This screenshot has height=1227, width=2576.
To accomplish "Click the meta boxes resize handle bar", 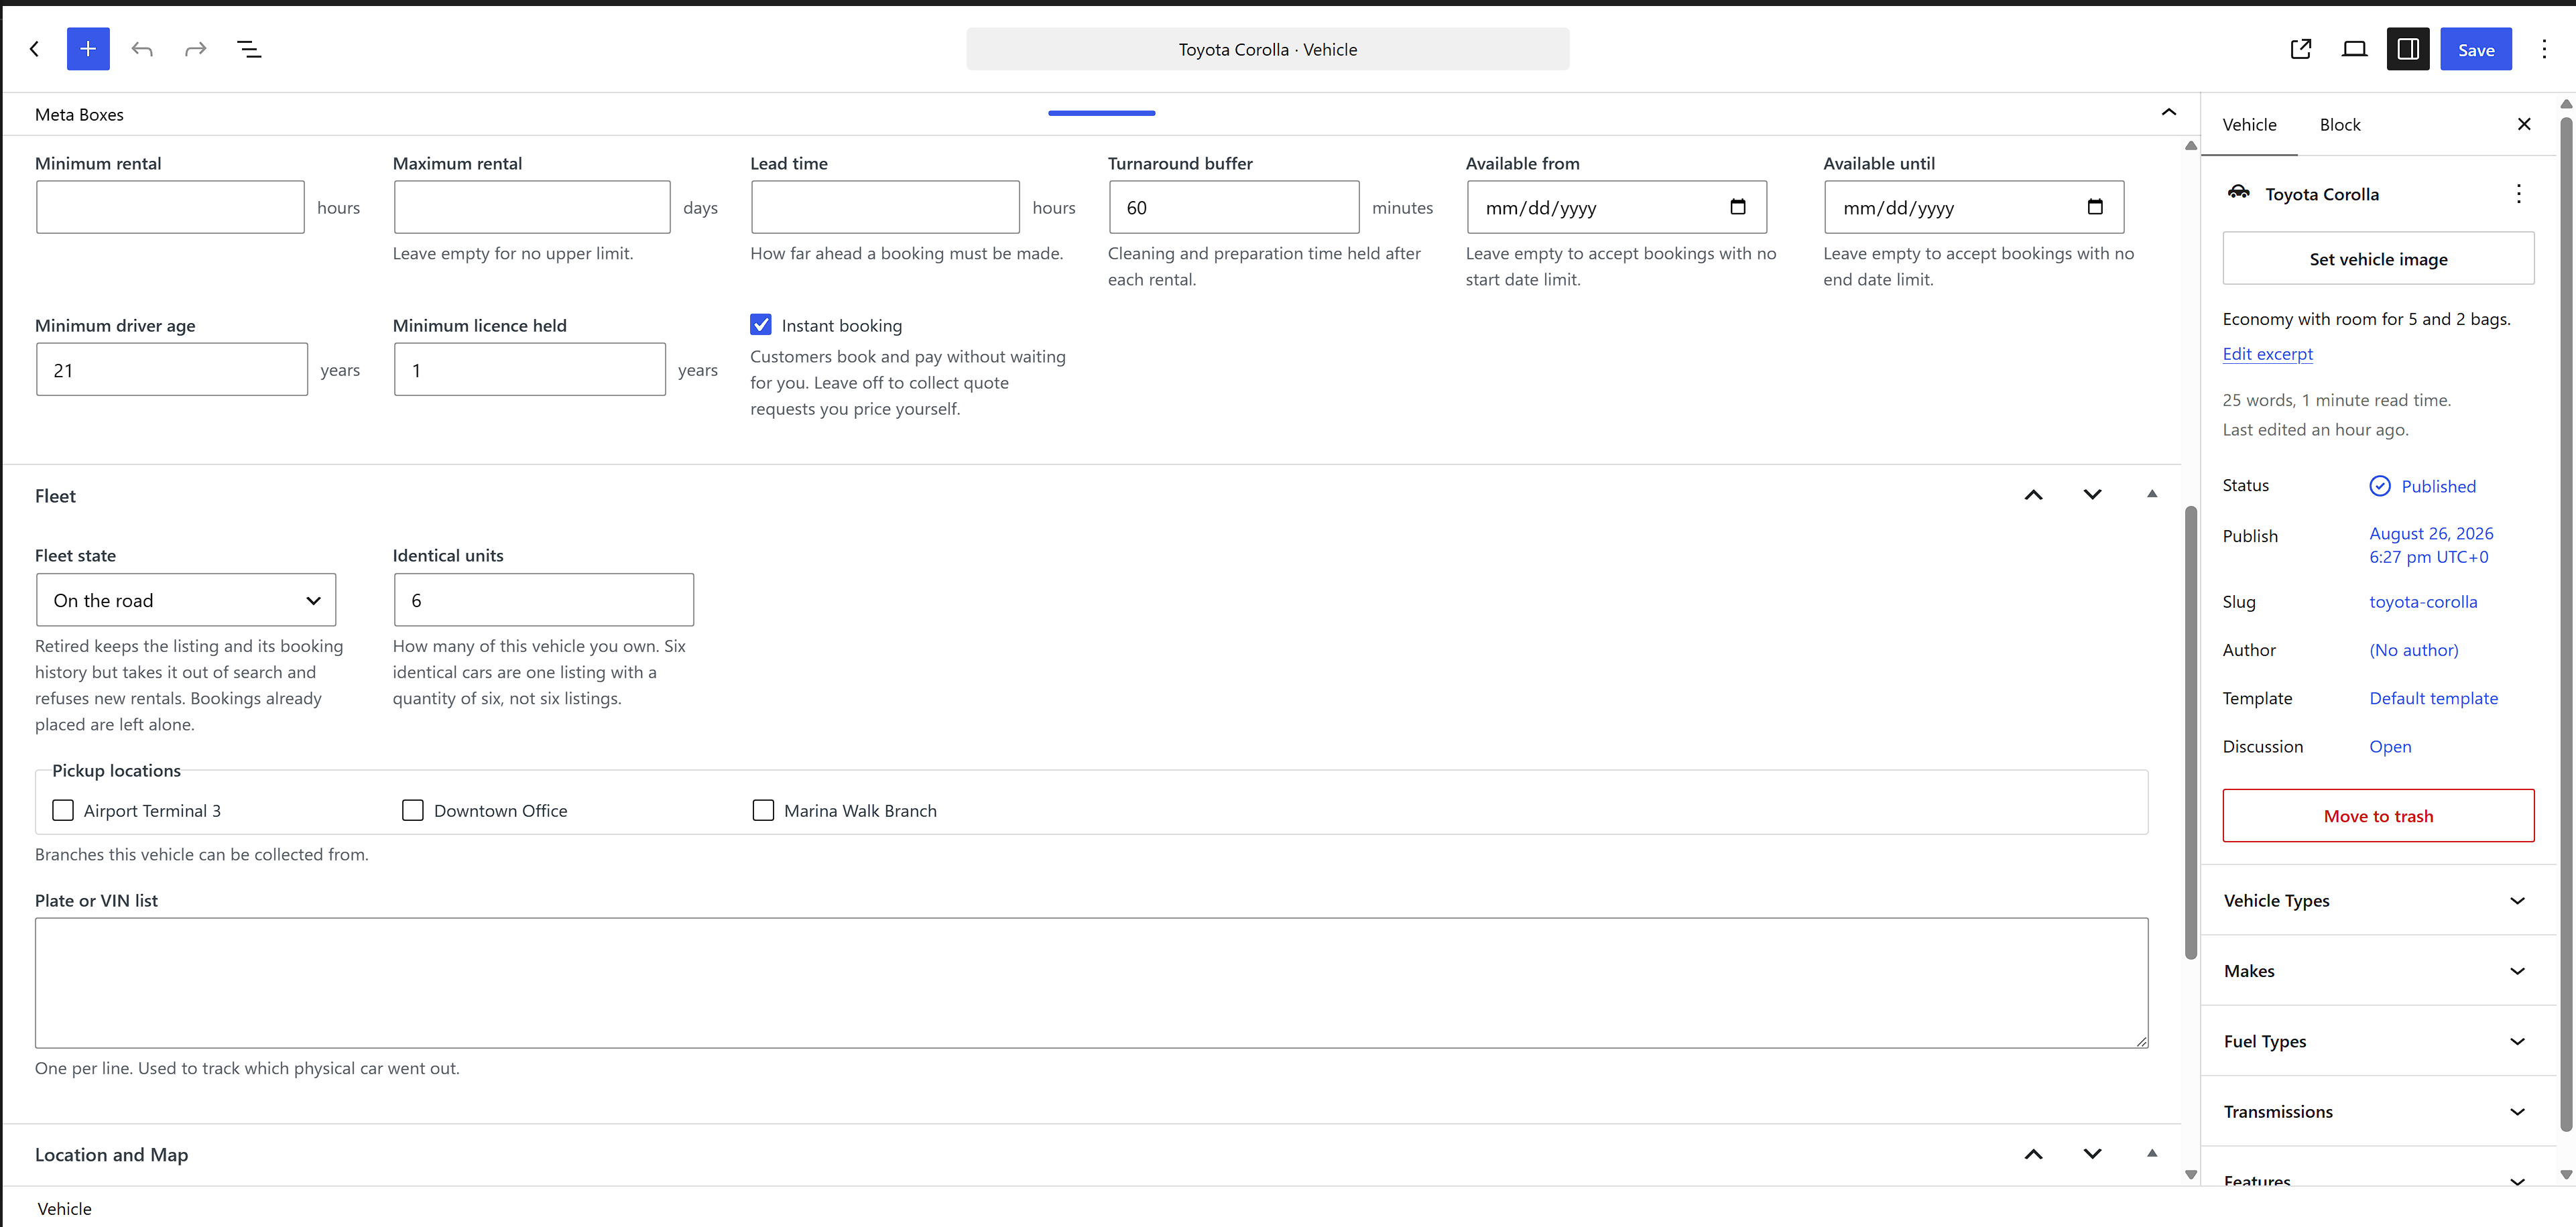I will [1101, 113].
